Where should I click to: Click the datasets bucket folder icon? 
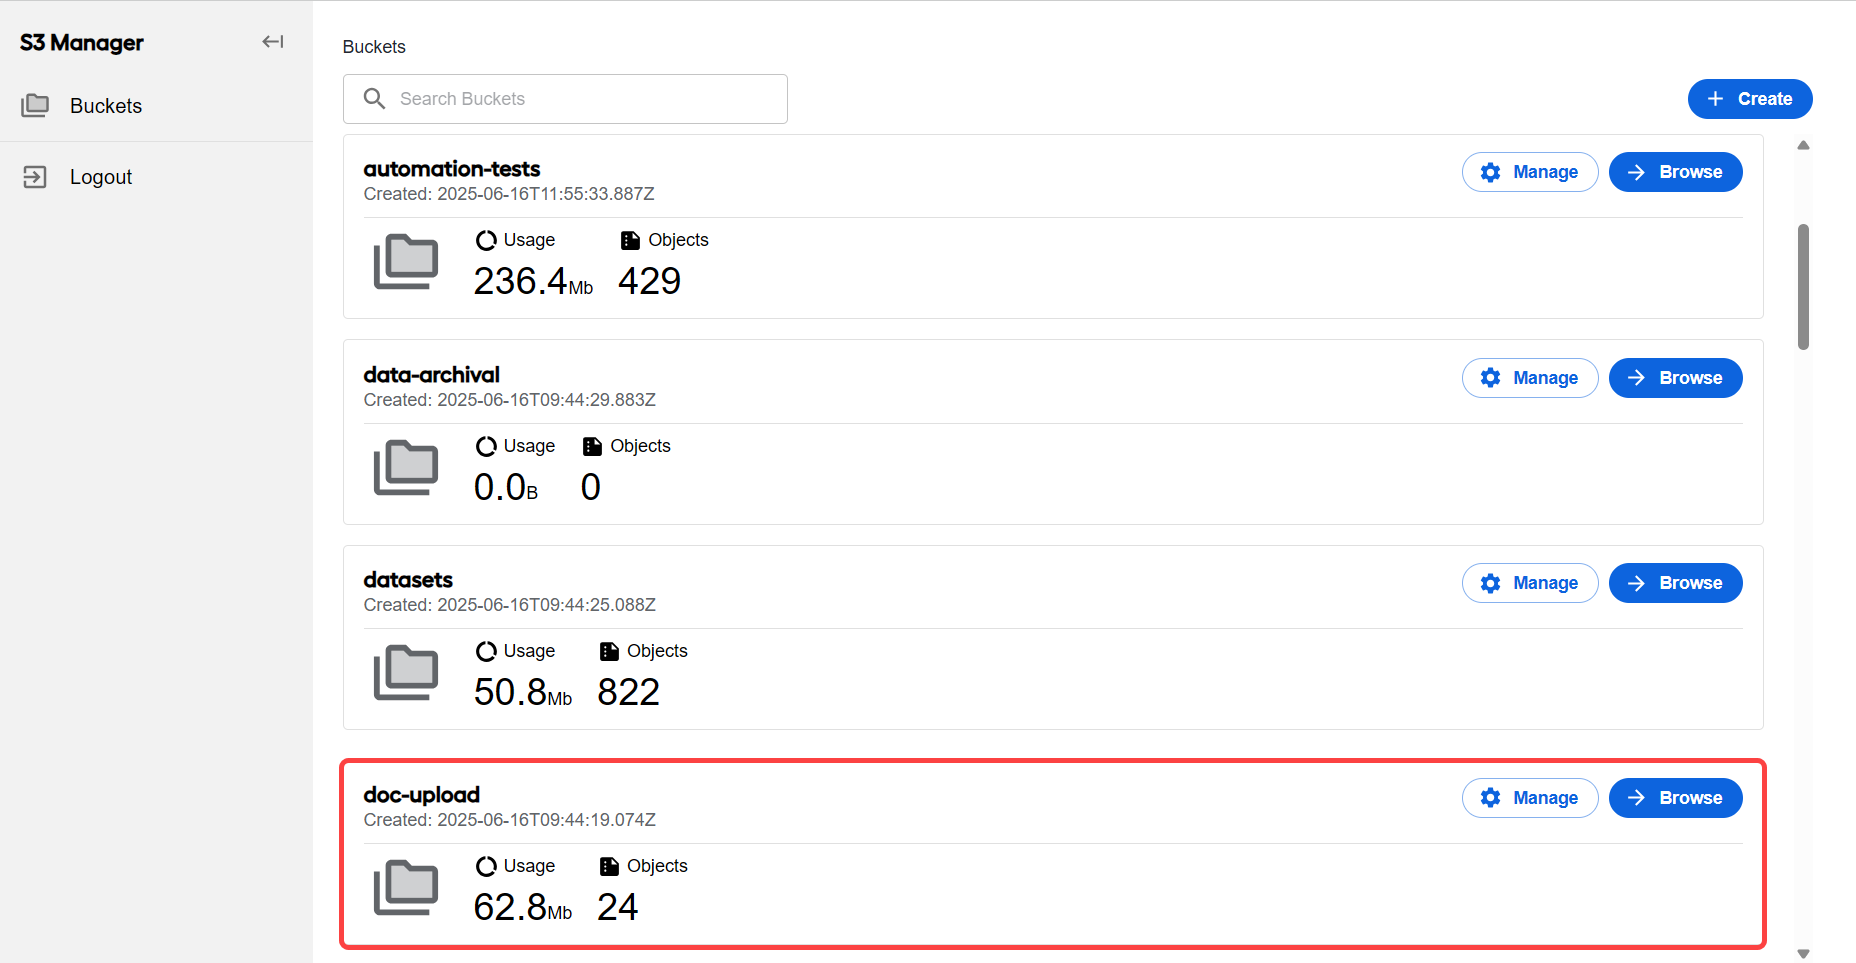pos(406,673)
